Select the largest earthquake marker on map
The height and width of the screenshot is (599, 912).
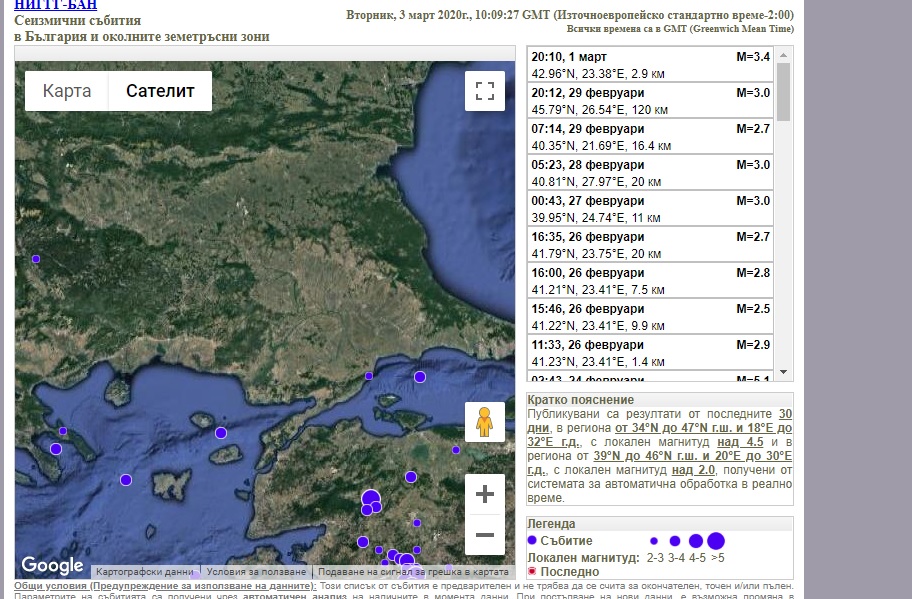coord(371,498)
